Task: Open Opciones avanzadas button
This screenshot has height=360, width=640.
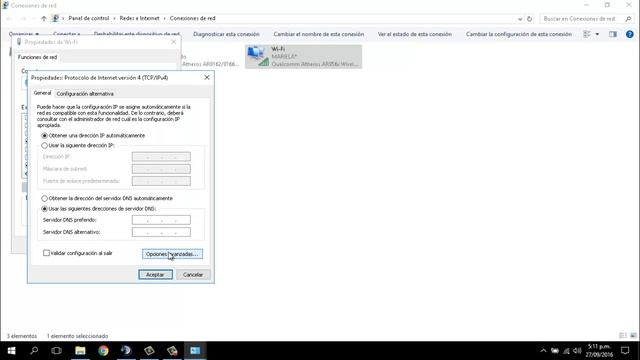Action: 172,254
